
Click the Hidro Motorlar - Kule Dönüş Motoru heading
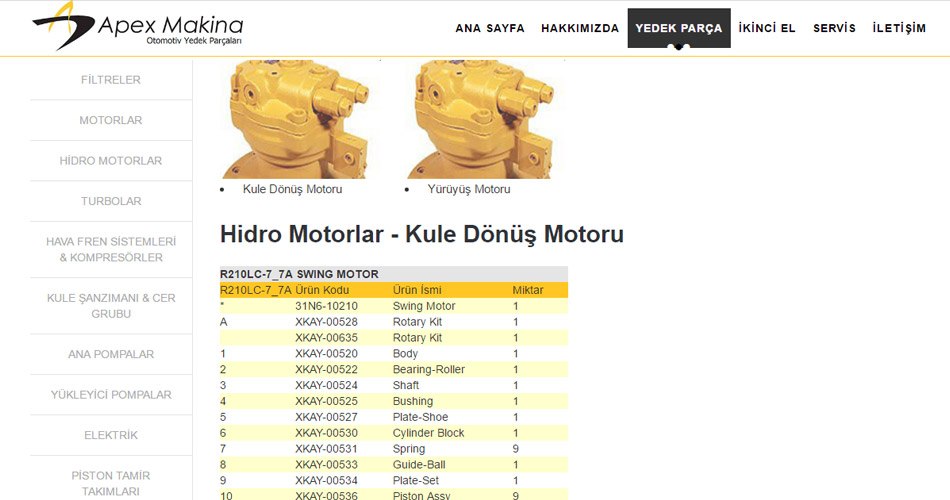pyautogui.click(x=422, y=234)
